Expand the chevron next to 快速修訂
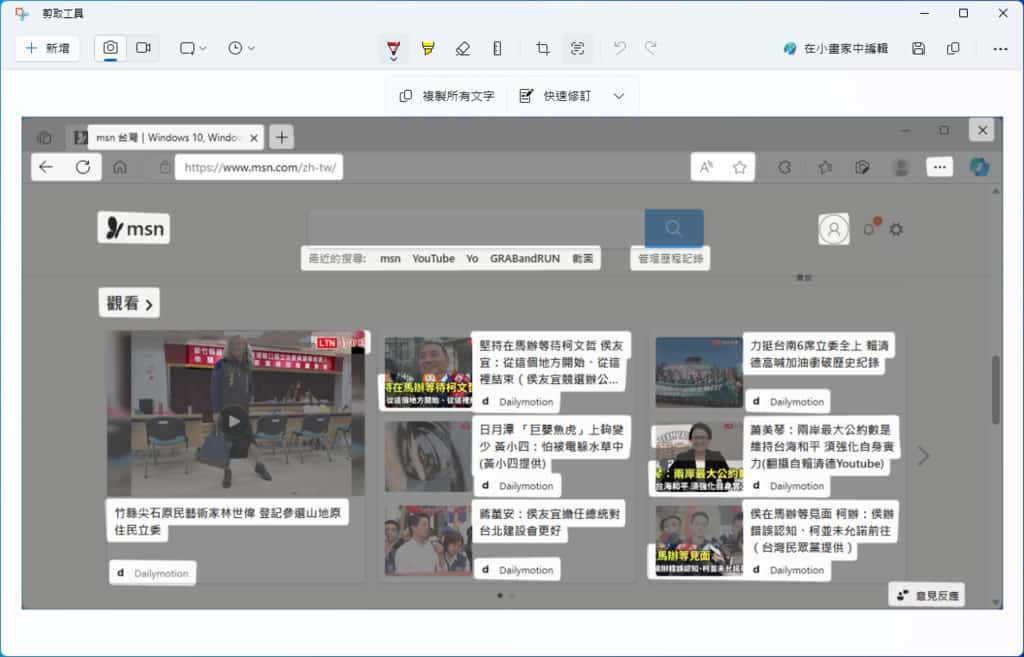This screenshot has height=657, width=1024. pos(619,96)
